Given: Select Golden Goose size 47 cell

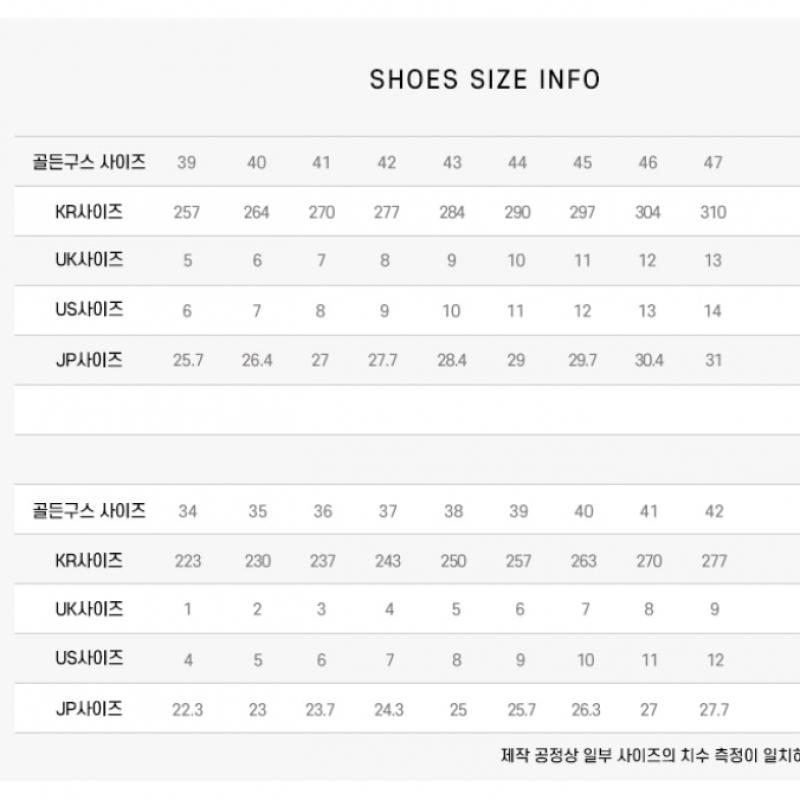Looking at the screenshot, I should click(x=713, y=162).
